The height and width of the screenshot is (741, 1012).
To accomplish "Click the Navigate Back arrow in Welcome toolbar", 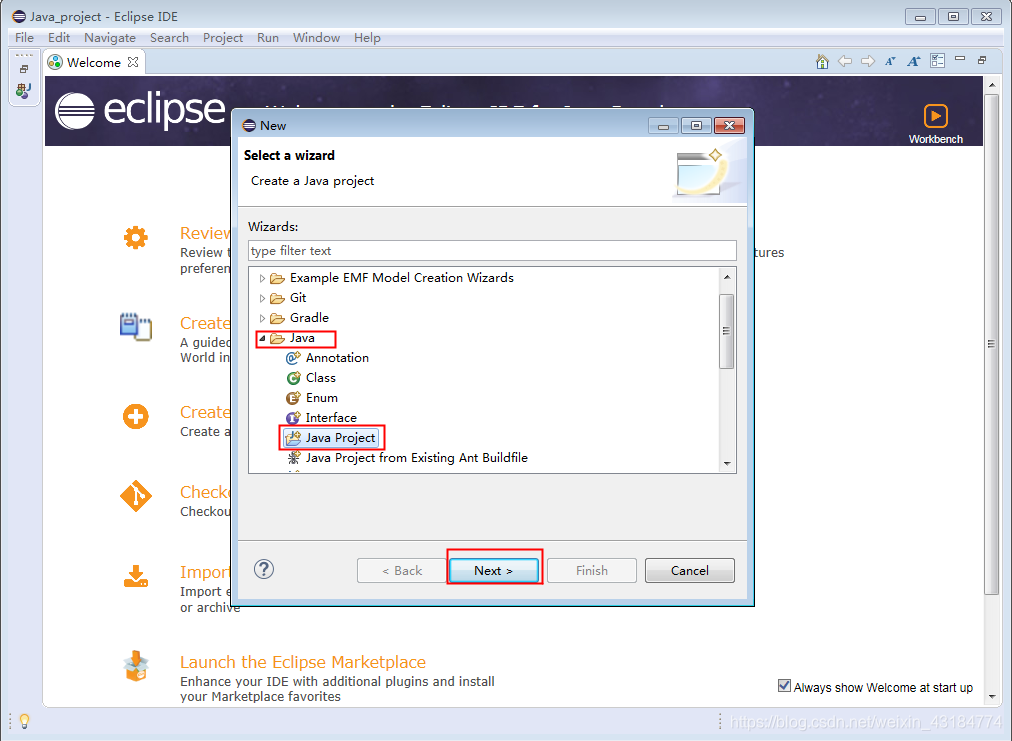I will point(845,61).
